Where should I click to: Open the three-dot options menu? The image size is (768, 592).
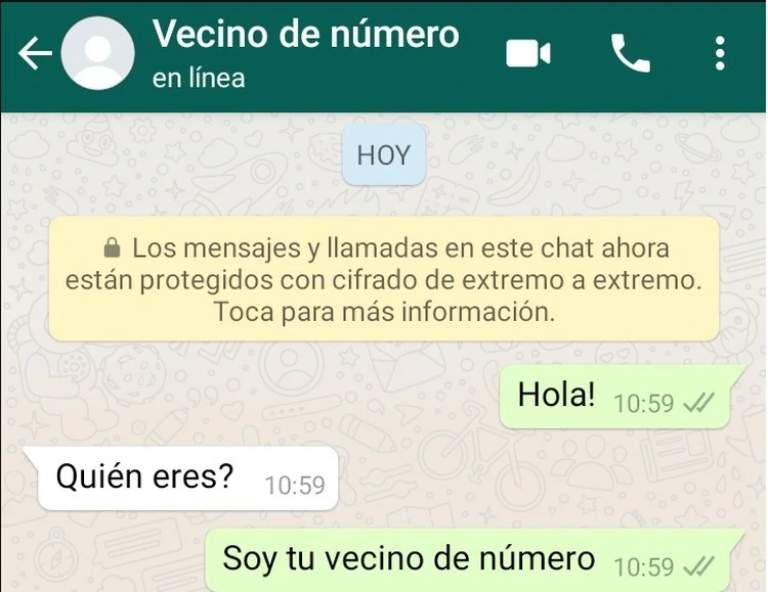pos(720,53)
